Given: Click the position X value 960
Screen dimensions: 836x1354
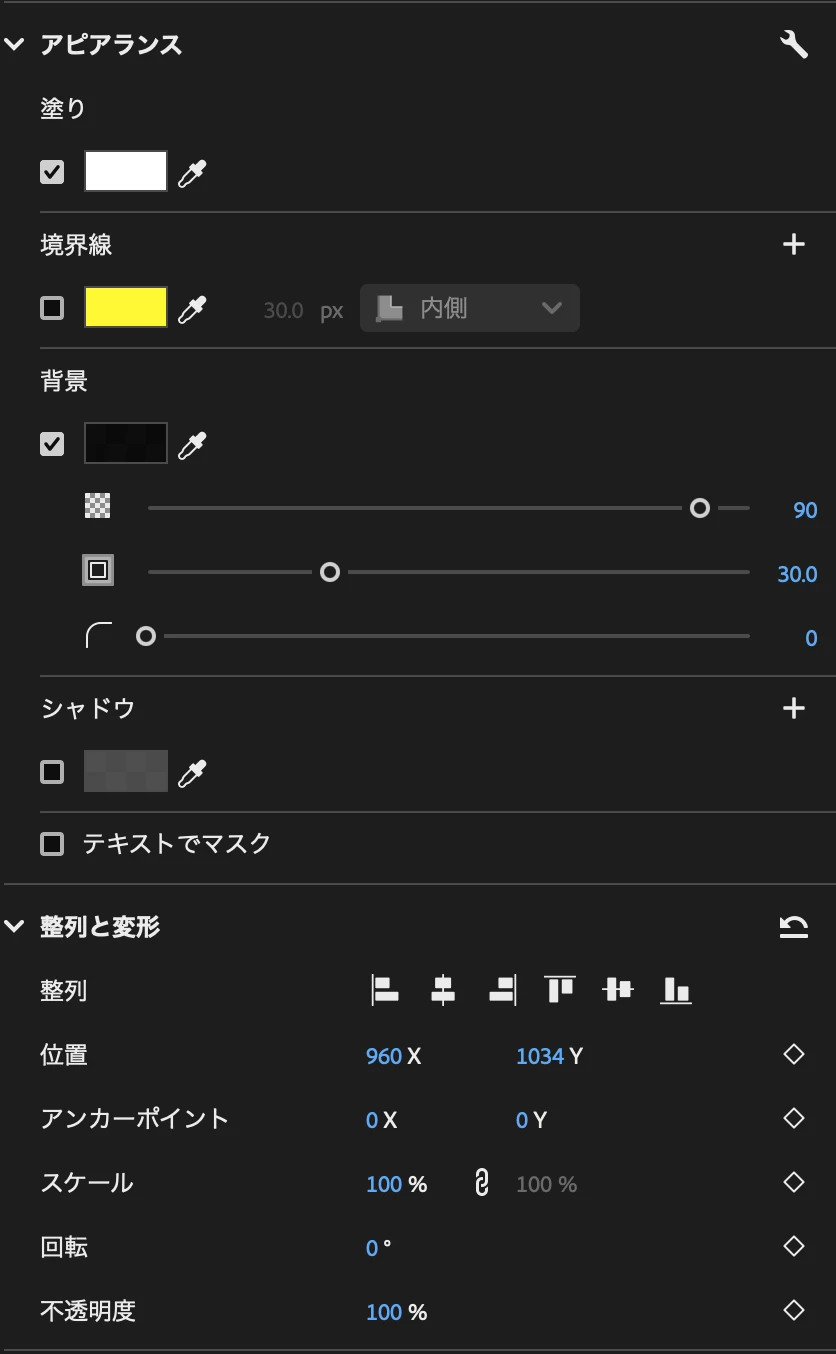Looking at the screenshot, I should coord(384,1056).
